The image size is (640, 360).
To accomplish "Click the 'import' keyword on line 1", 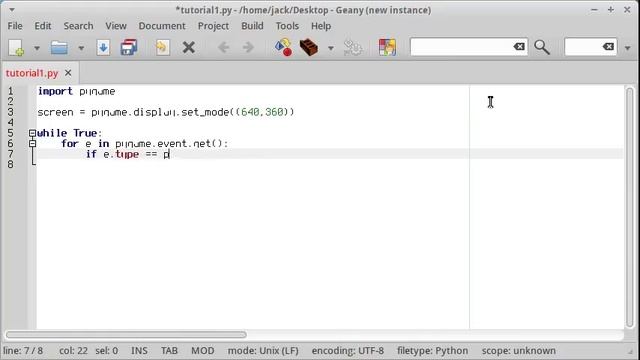I will pyautogui.click(x=55, y=91).
